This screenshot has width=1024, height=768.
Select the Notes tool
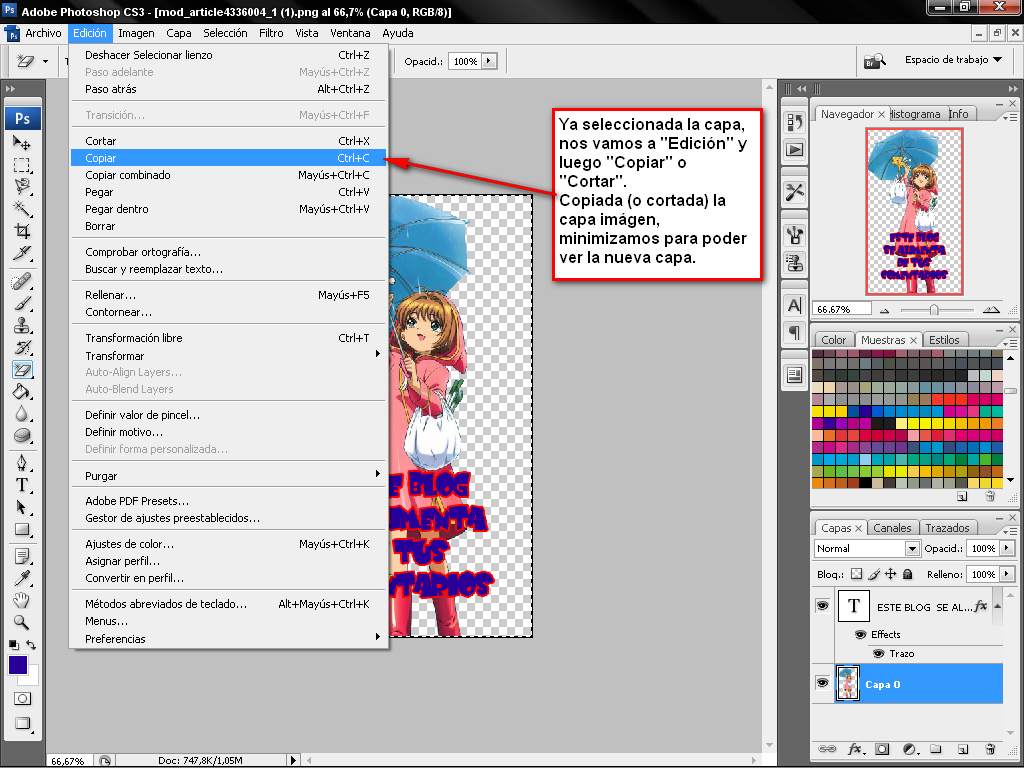coord(22,556)
